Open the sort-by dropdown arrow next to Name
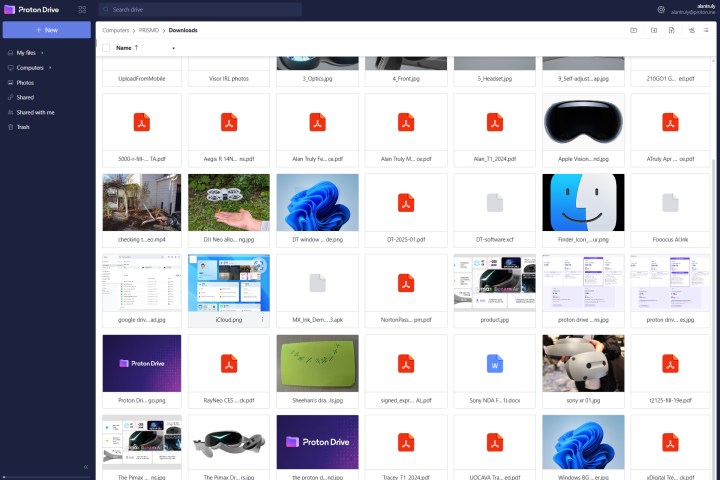 click(173, 48)
